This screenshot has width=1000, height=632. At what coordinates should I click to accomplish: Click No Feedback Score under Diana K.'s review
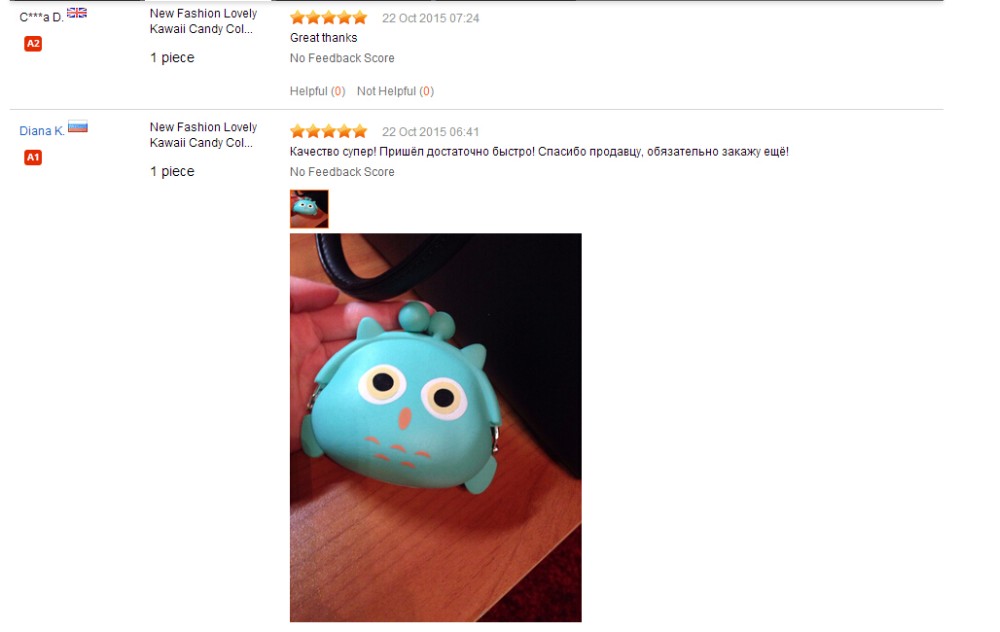click(342, 172)
